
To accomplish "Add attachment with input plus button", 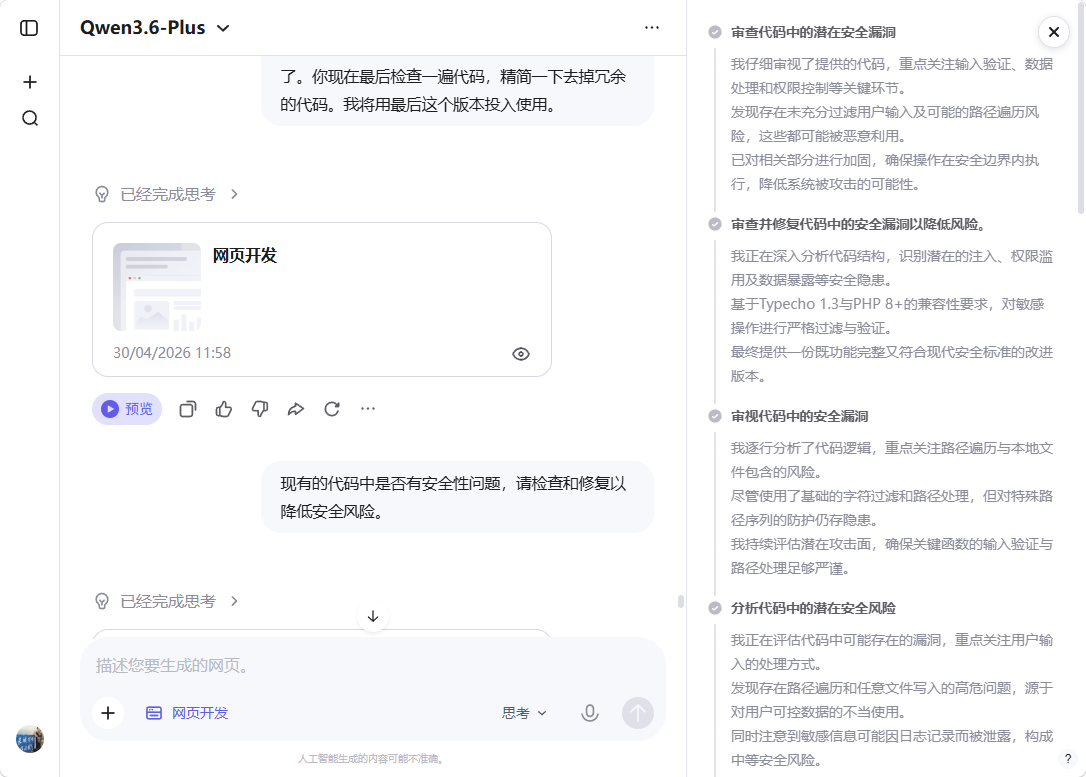I will 108,713.
